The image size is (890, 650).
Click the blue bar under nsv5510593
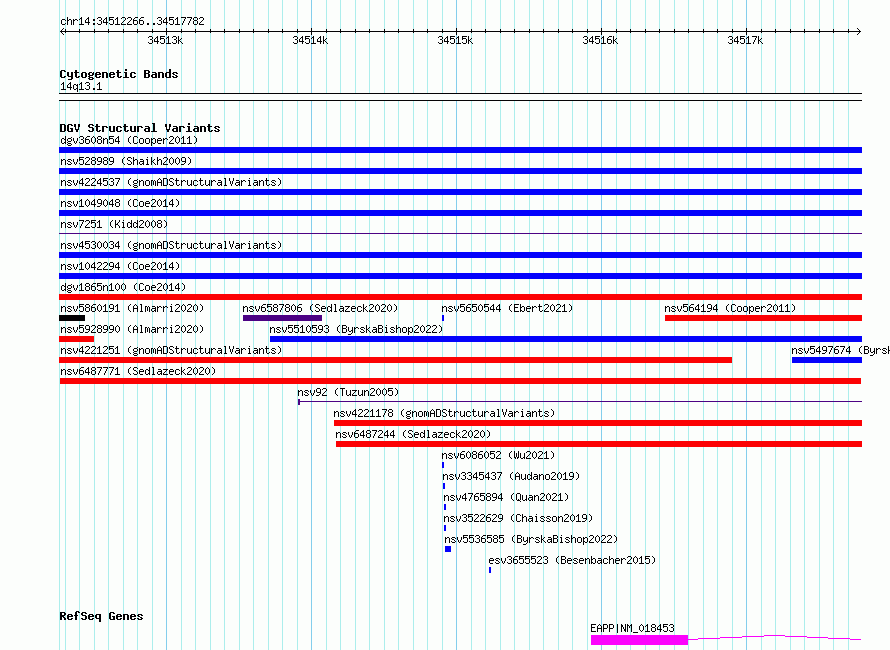click(x=566, y=339)
